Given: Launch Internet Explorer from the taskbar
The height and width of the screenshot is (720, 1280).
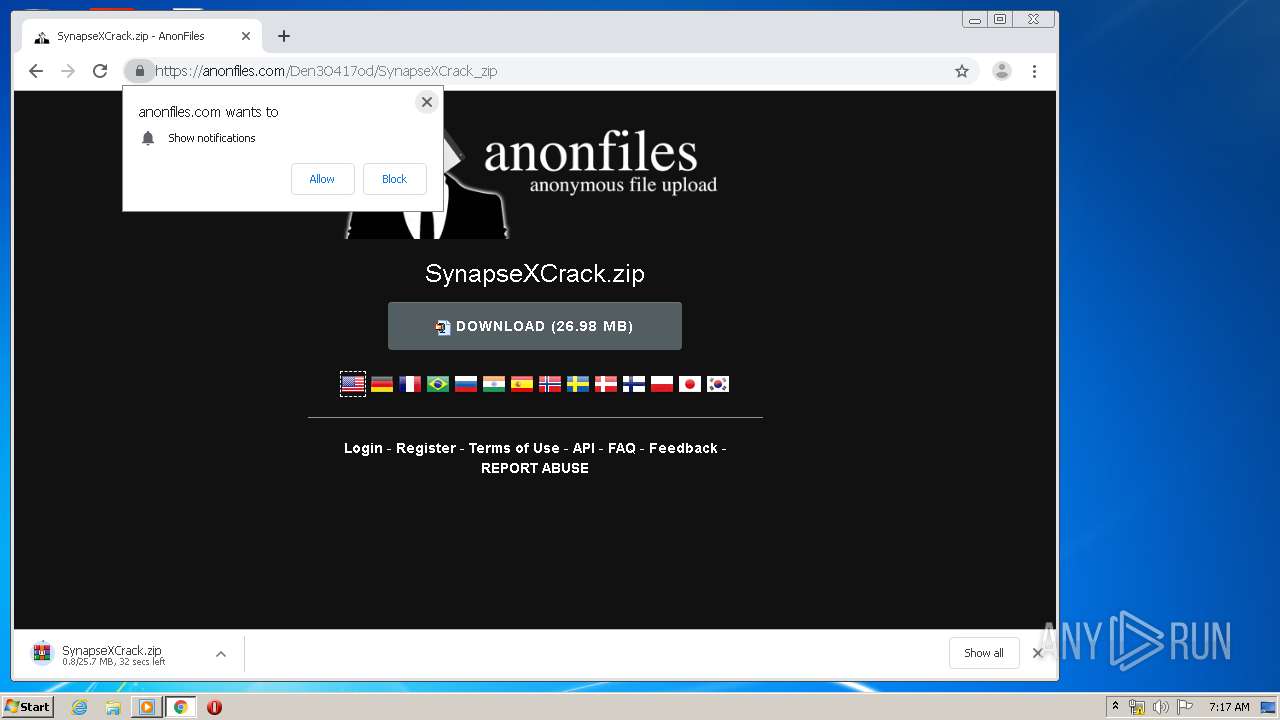Looking at the screenshot, I should click(x=79, y=707).
